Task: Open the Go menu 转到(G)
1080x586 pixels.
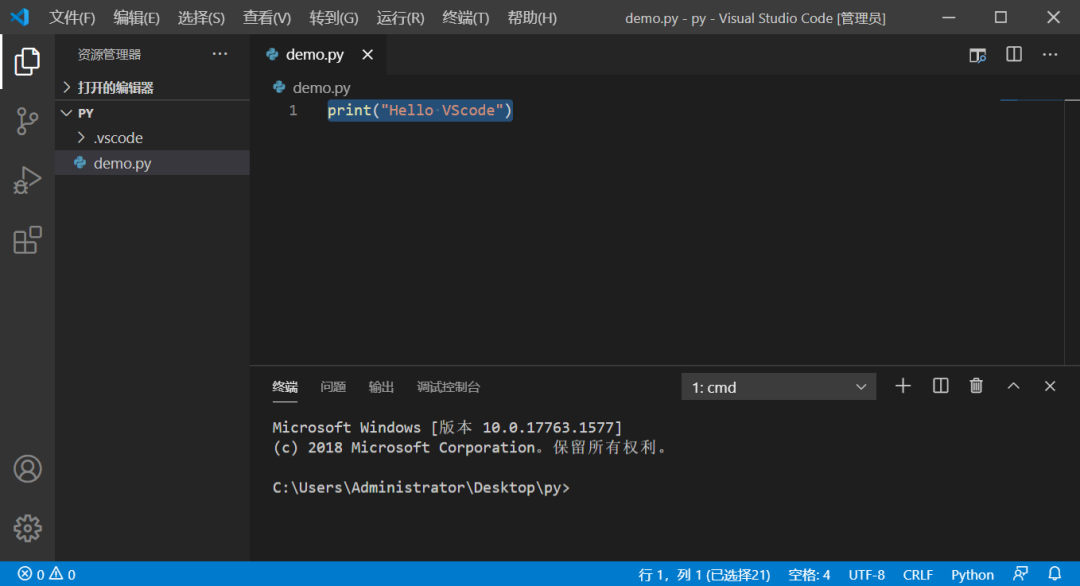Action: (333, 18)
